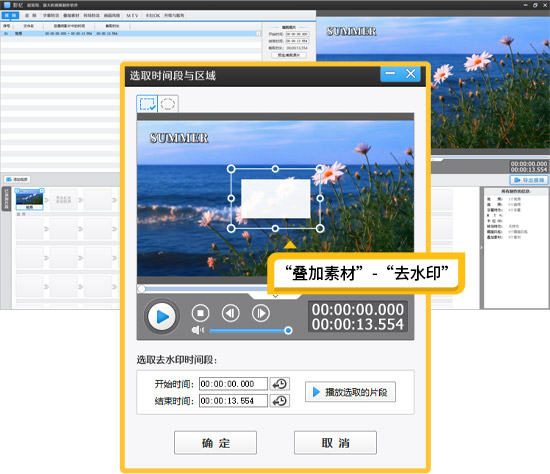Viewport: 550px width, 474px height.
Task: Click 播放选取的片段 button
Action: coord(350,392)
